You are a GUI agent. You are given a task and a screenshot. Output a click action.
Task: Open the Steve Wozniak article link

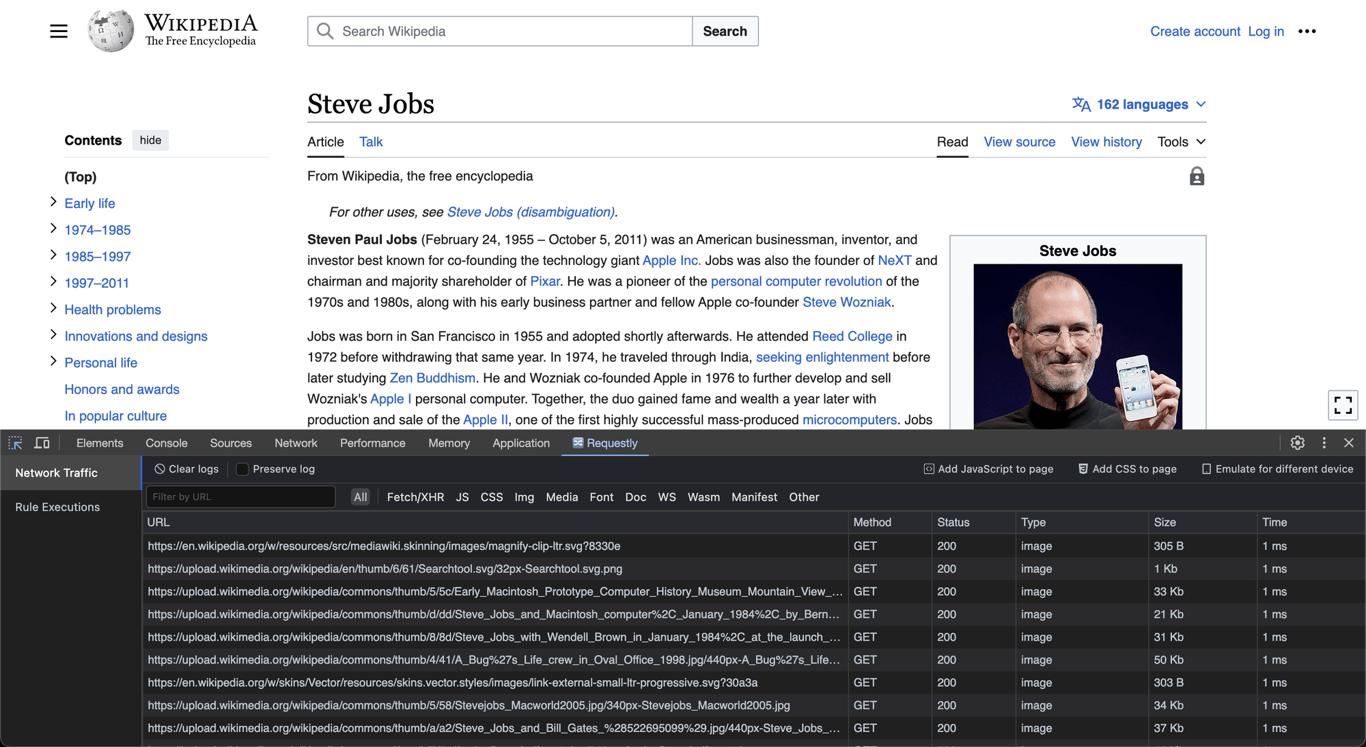(x=847, y=302)
